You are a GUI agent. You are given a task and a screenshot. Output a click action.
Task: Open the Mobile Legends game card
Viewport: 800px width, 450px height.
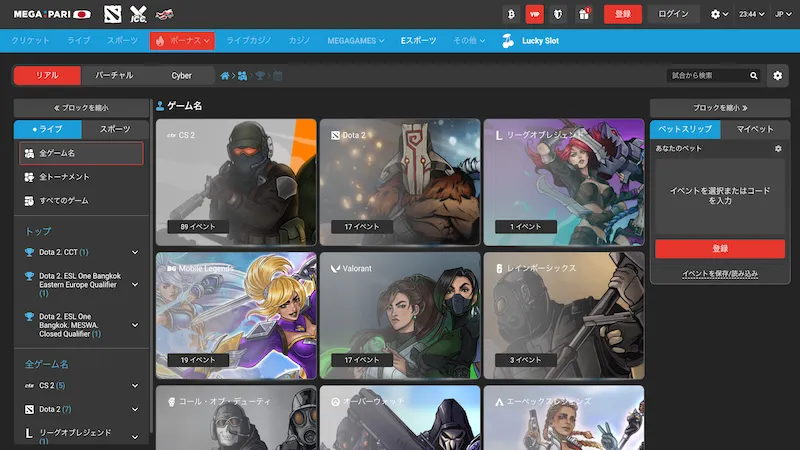(236, 315)
